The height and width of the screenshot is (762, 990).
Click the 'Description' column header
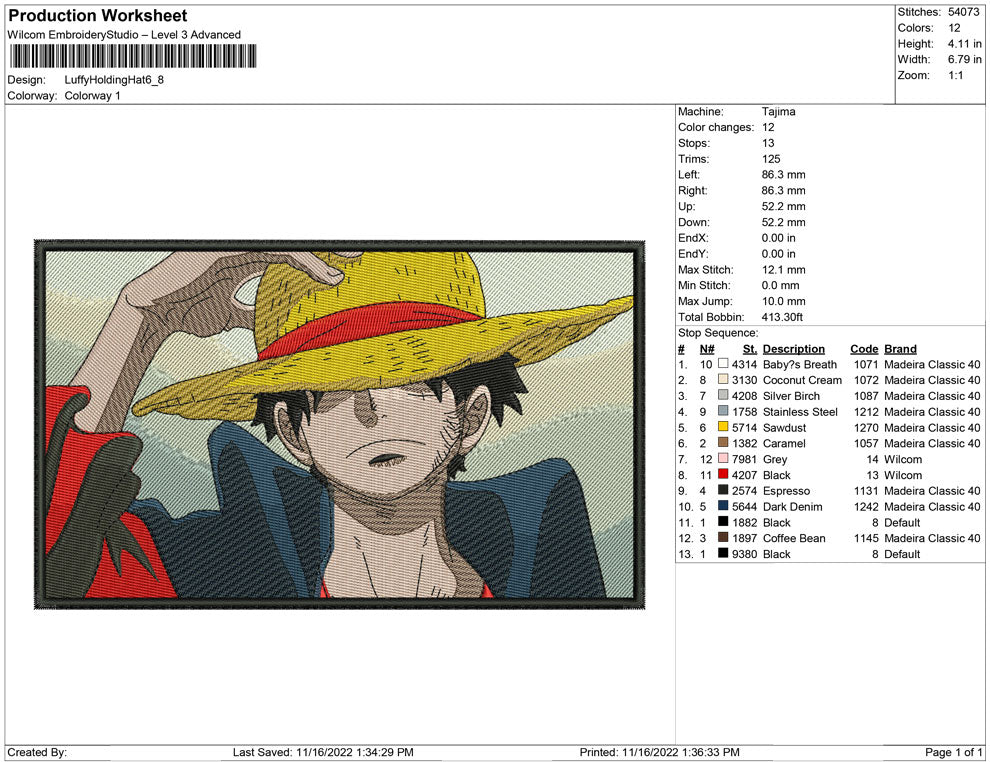coord(794,348)
